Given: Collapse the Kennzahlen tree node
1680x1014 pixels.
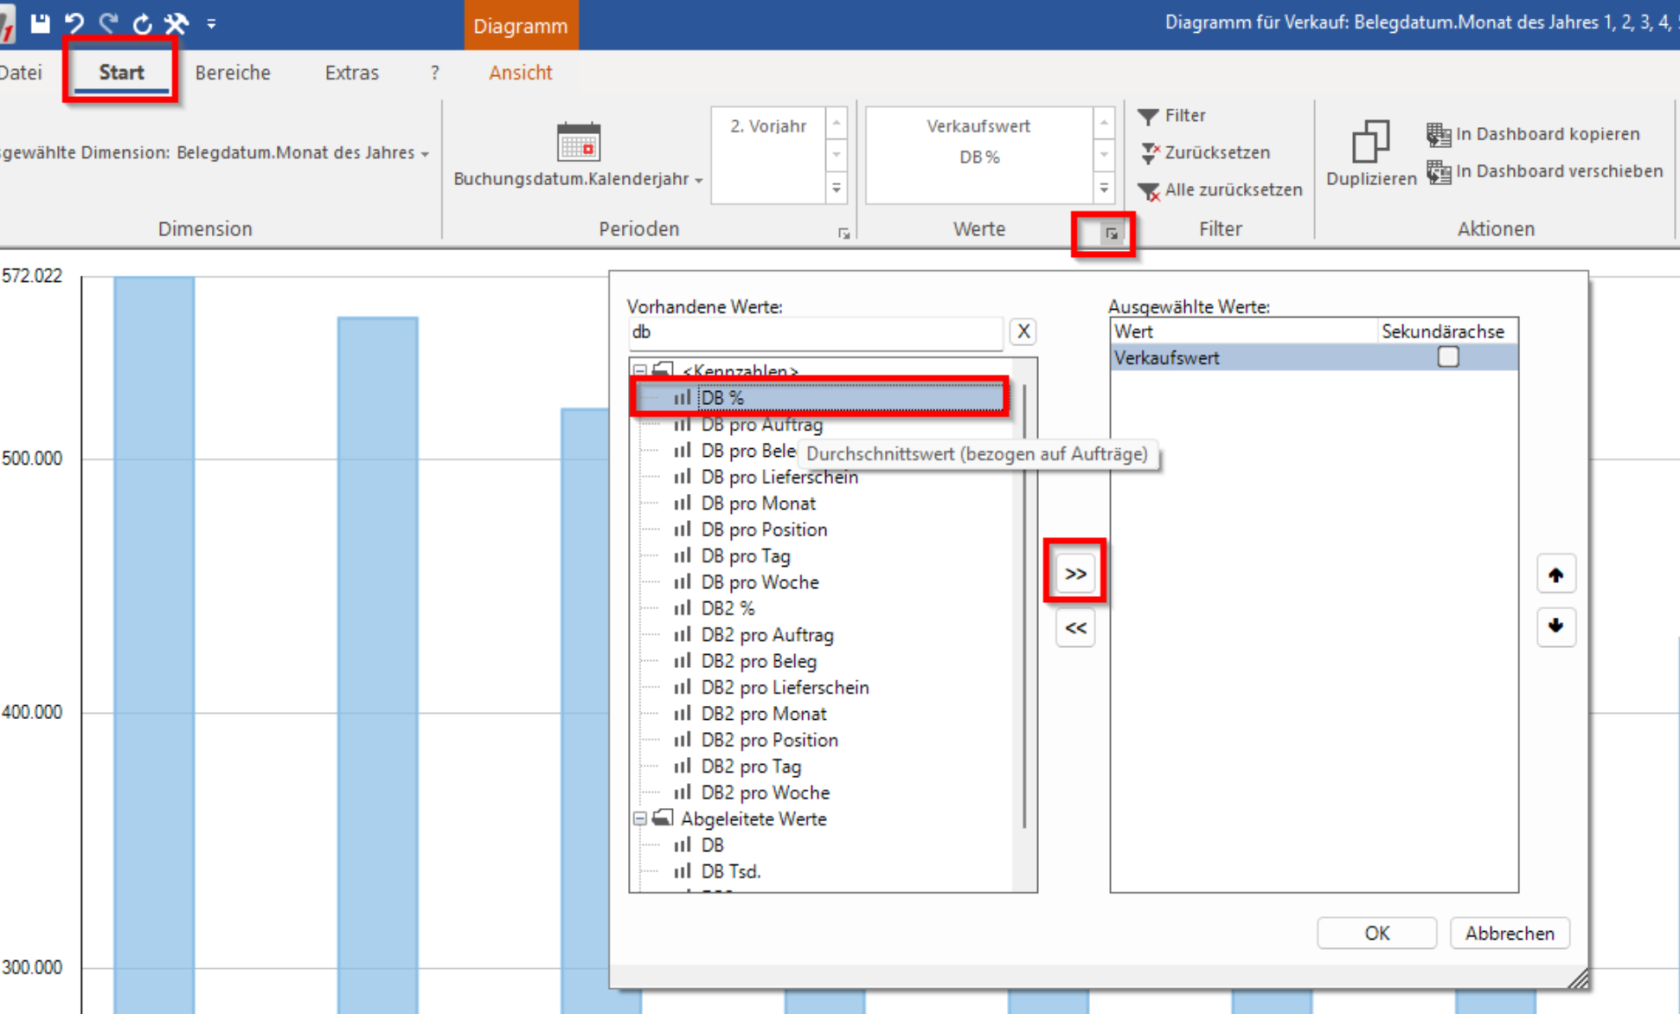Looking at the screenshot, I should click(640, 370).
